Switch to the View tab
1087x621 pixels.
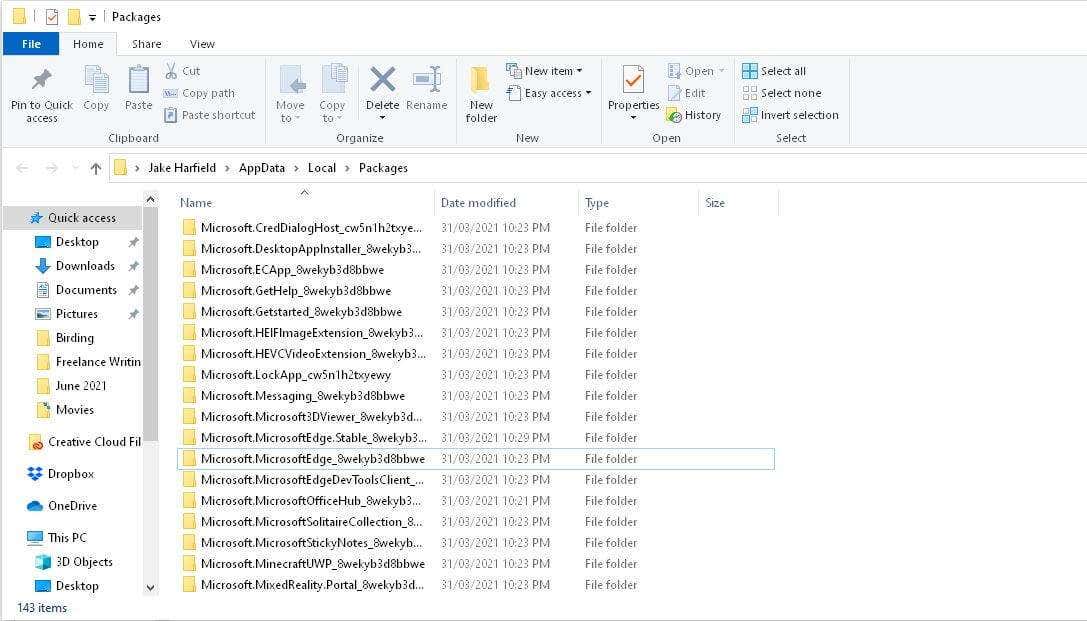202,44
